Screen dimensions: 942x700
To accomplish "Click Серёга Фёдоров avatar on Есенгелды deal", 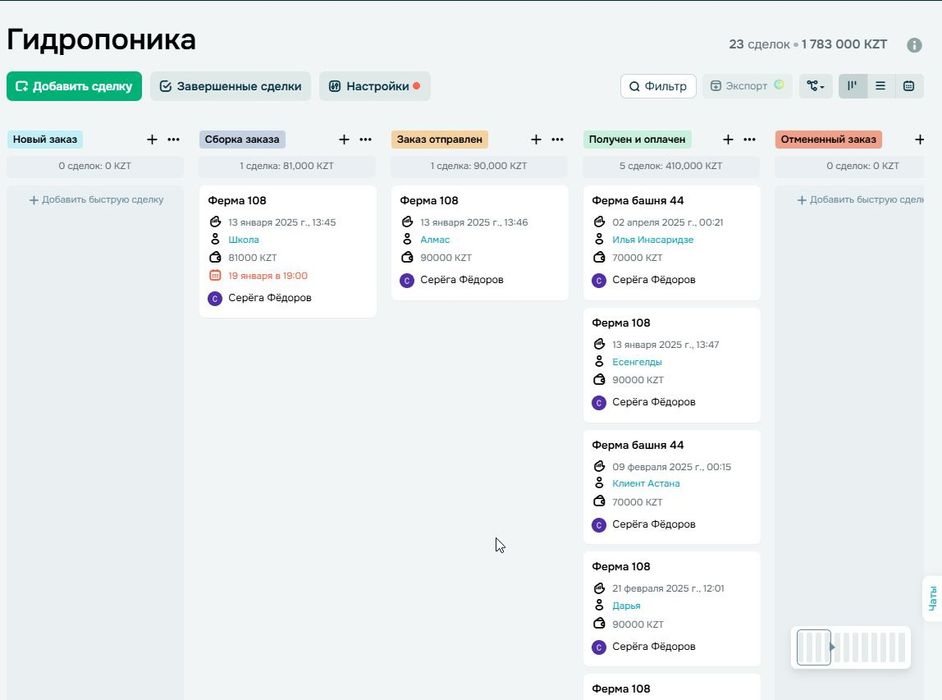I will tap(599, 403).
